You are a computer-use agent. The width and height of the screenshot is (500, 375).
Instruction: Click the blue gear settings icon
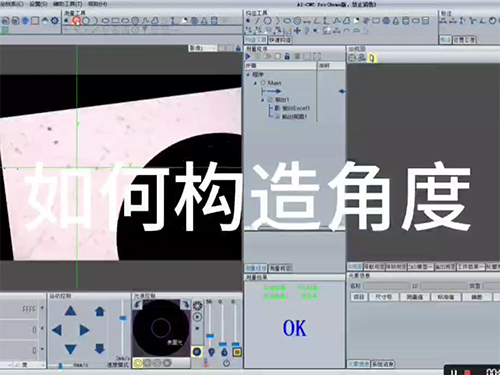coord(55,21)
